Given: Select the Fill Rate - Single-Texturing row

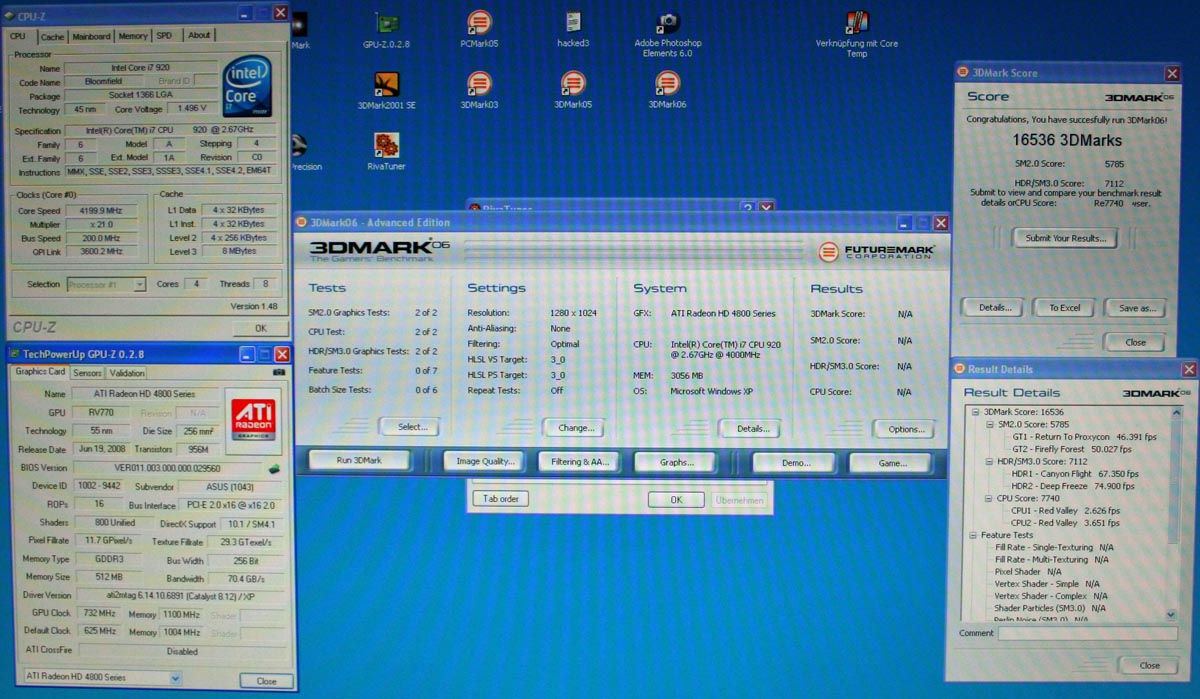Looking at the screenshot, I should click(1054, 547).
